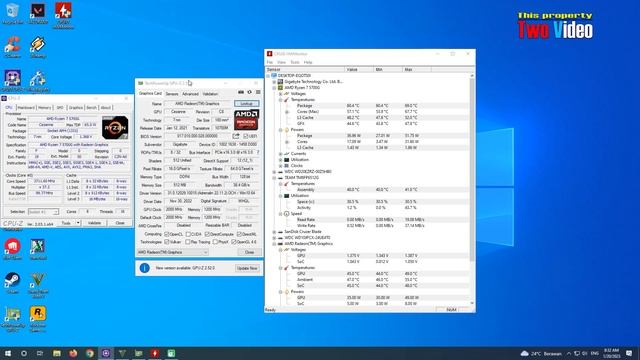Image resolution: width=640 pixels, height=360 pixels.
Task: Open the Recycle Bin desktop icon
Action: [x=12, y=13]
